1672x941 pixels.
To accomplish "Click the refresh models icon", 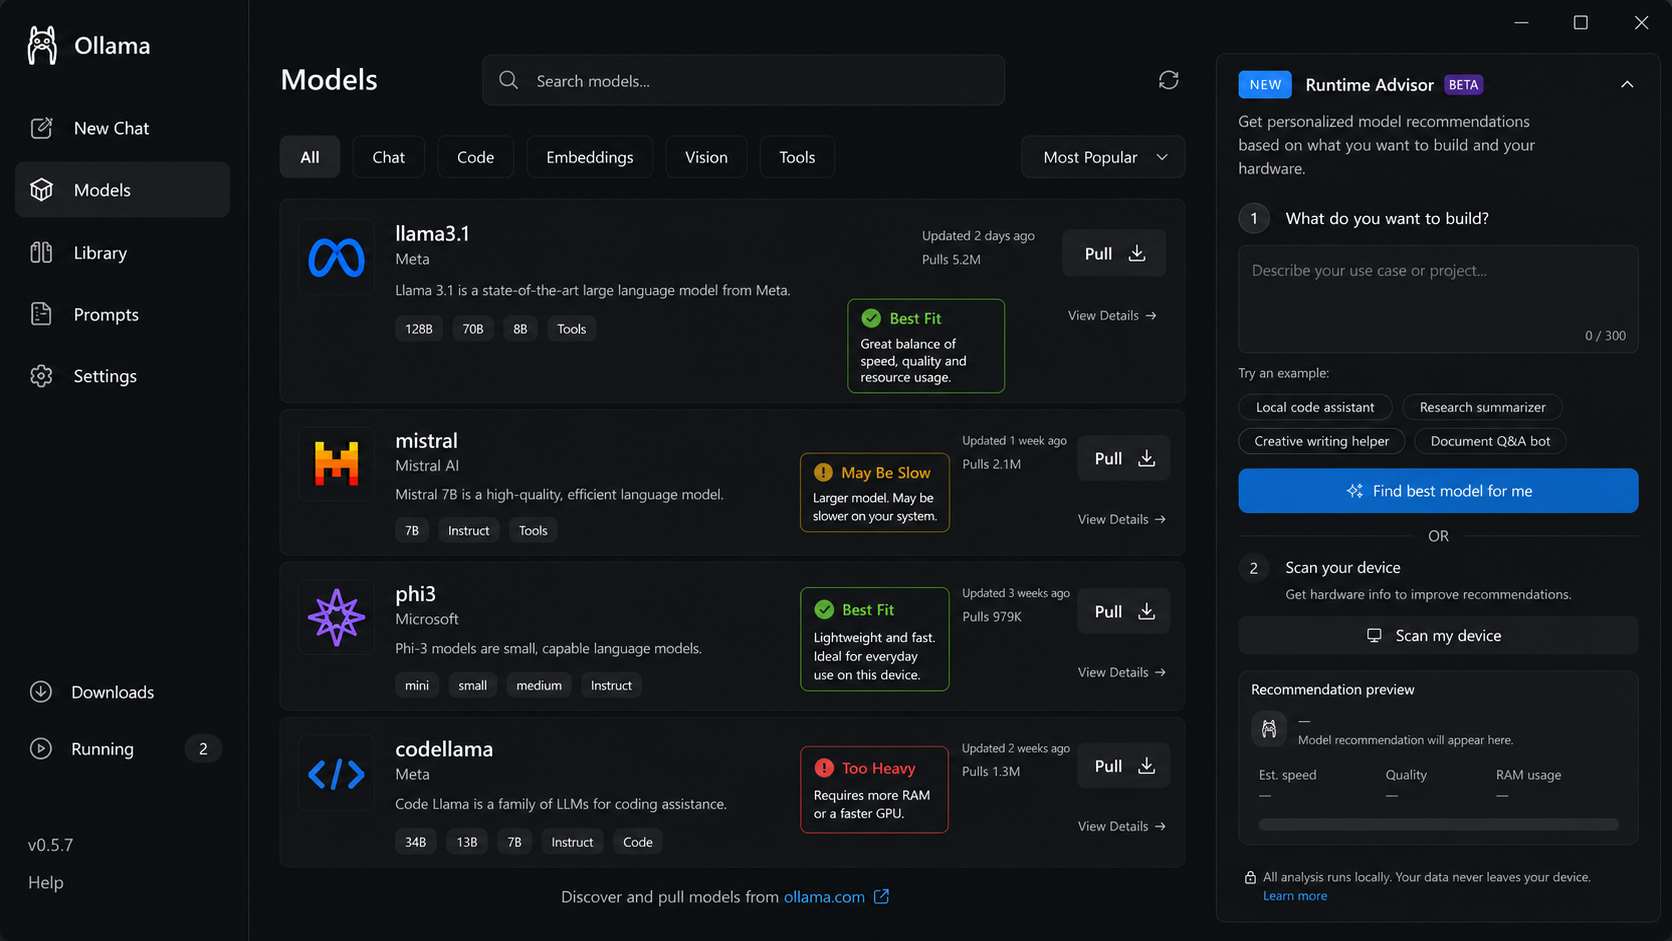I will click(1168, 80).
